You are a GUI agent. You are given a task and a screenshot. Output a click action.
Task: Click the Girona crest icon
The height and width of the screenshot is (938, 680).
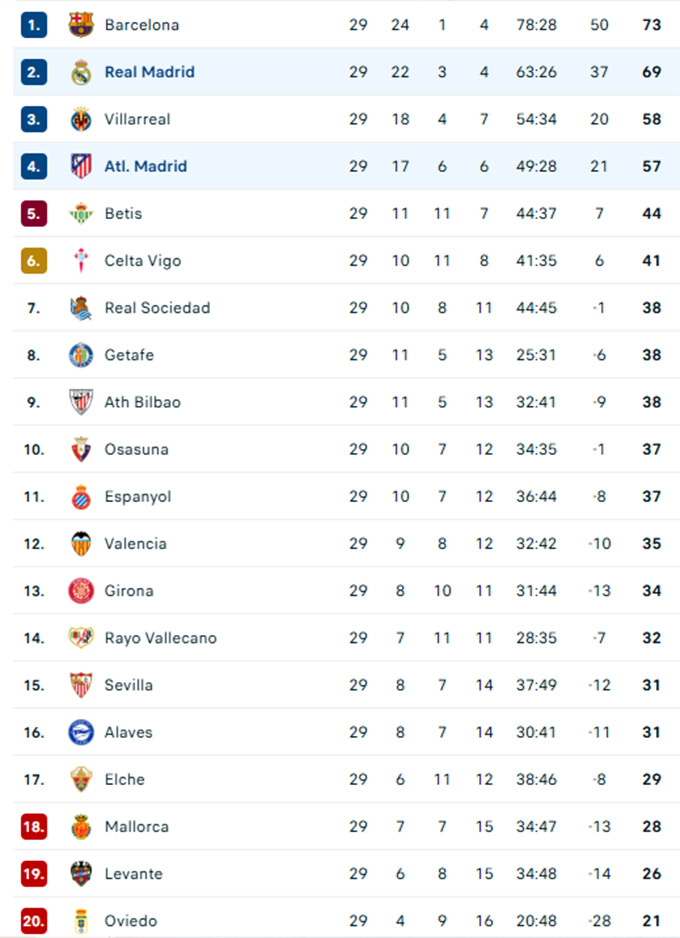pyautogui.click(x=81, y=590)
